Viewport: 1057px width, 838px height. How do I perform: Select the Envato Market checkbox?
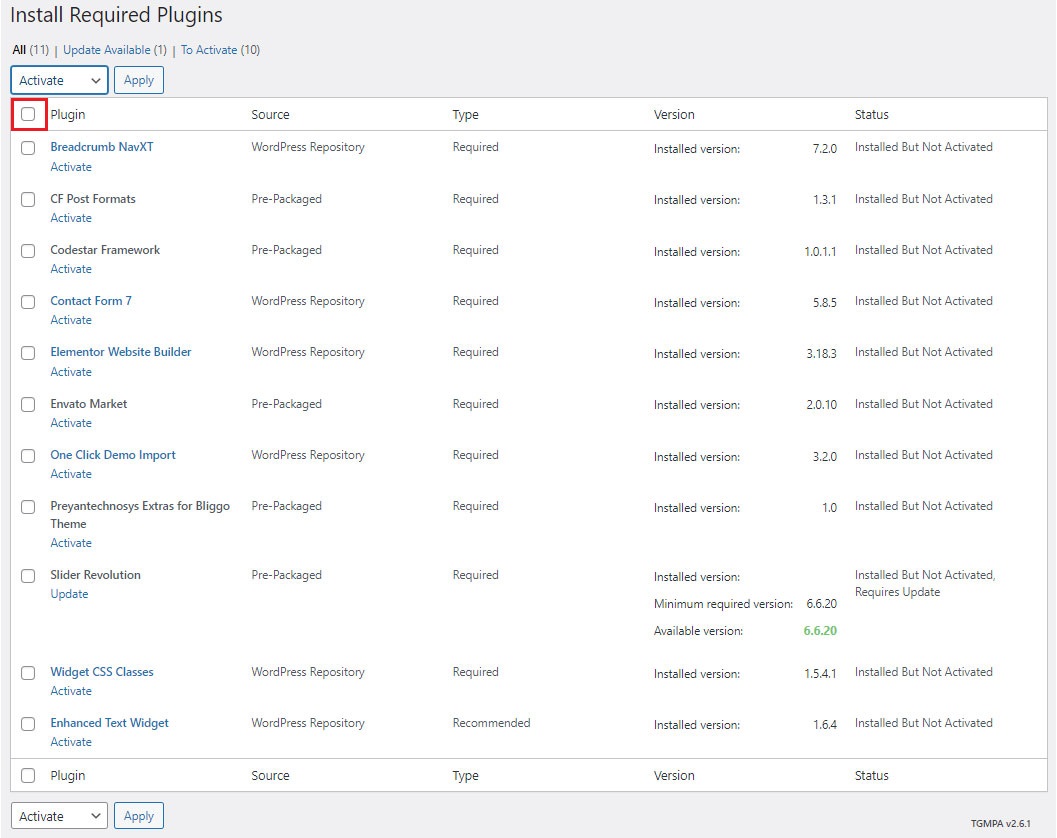click(x=28, y=405)
